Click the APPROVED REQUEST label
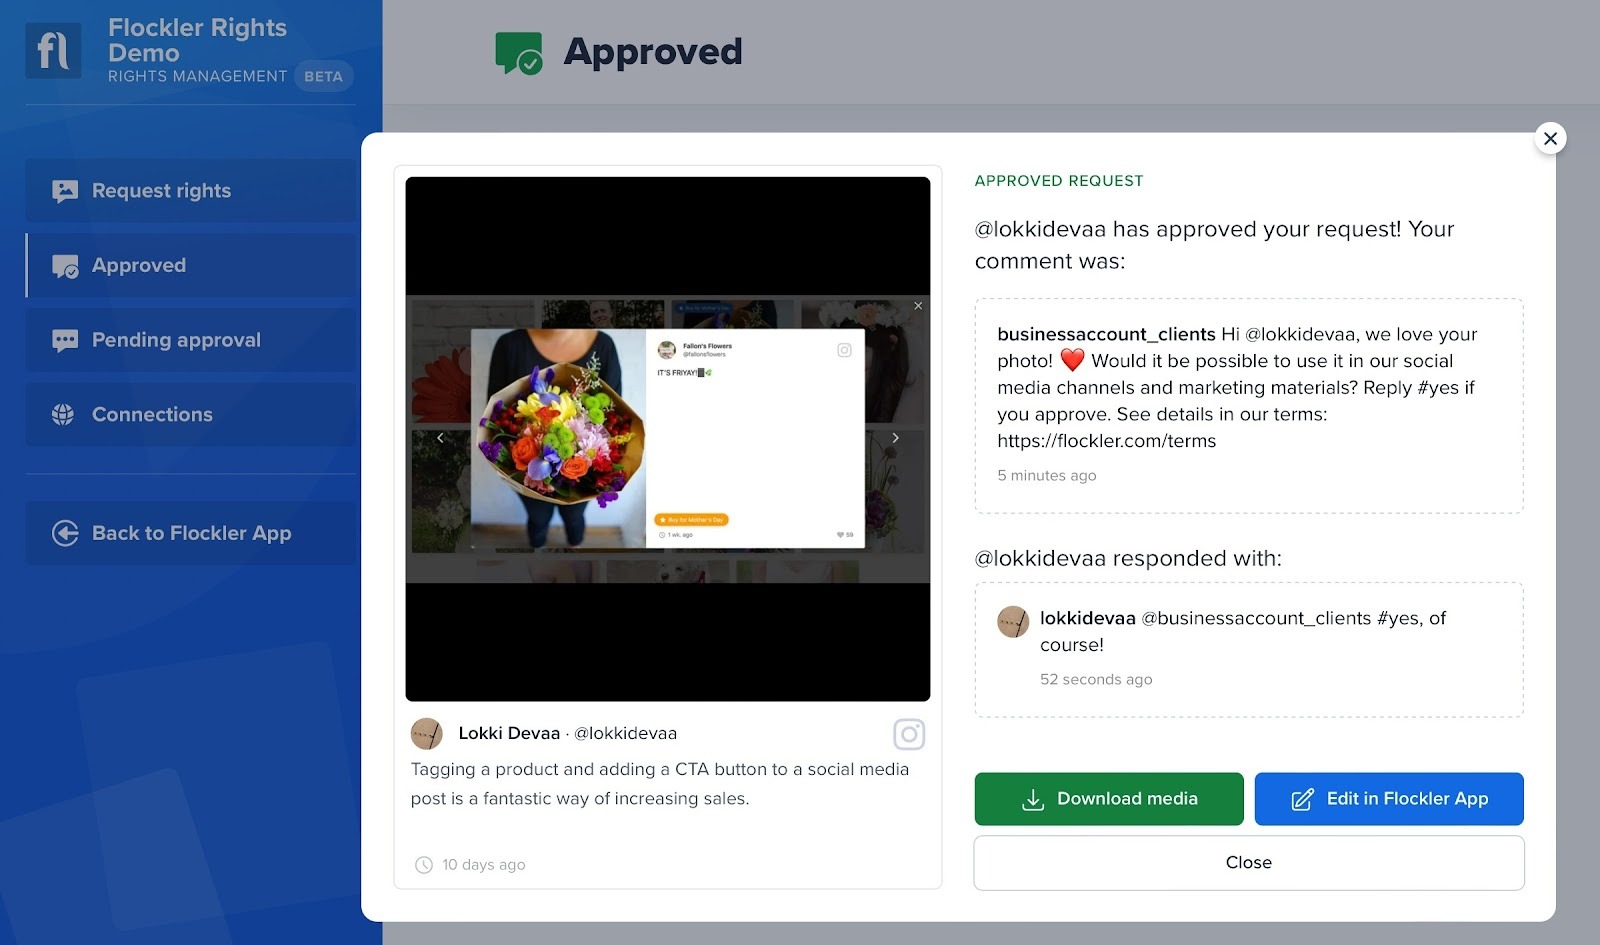 (1059, 181)
